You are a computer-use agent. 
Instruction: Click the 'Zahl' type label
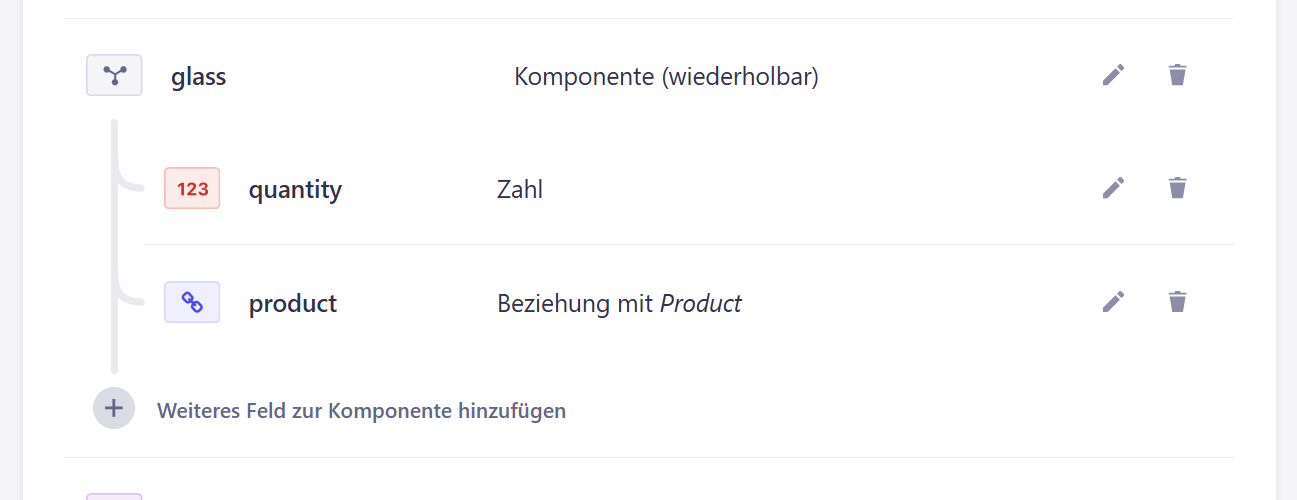pos(520,189)
